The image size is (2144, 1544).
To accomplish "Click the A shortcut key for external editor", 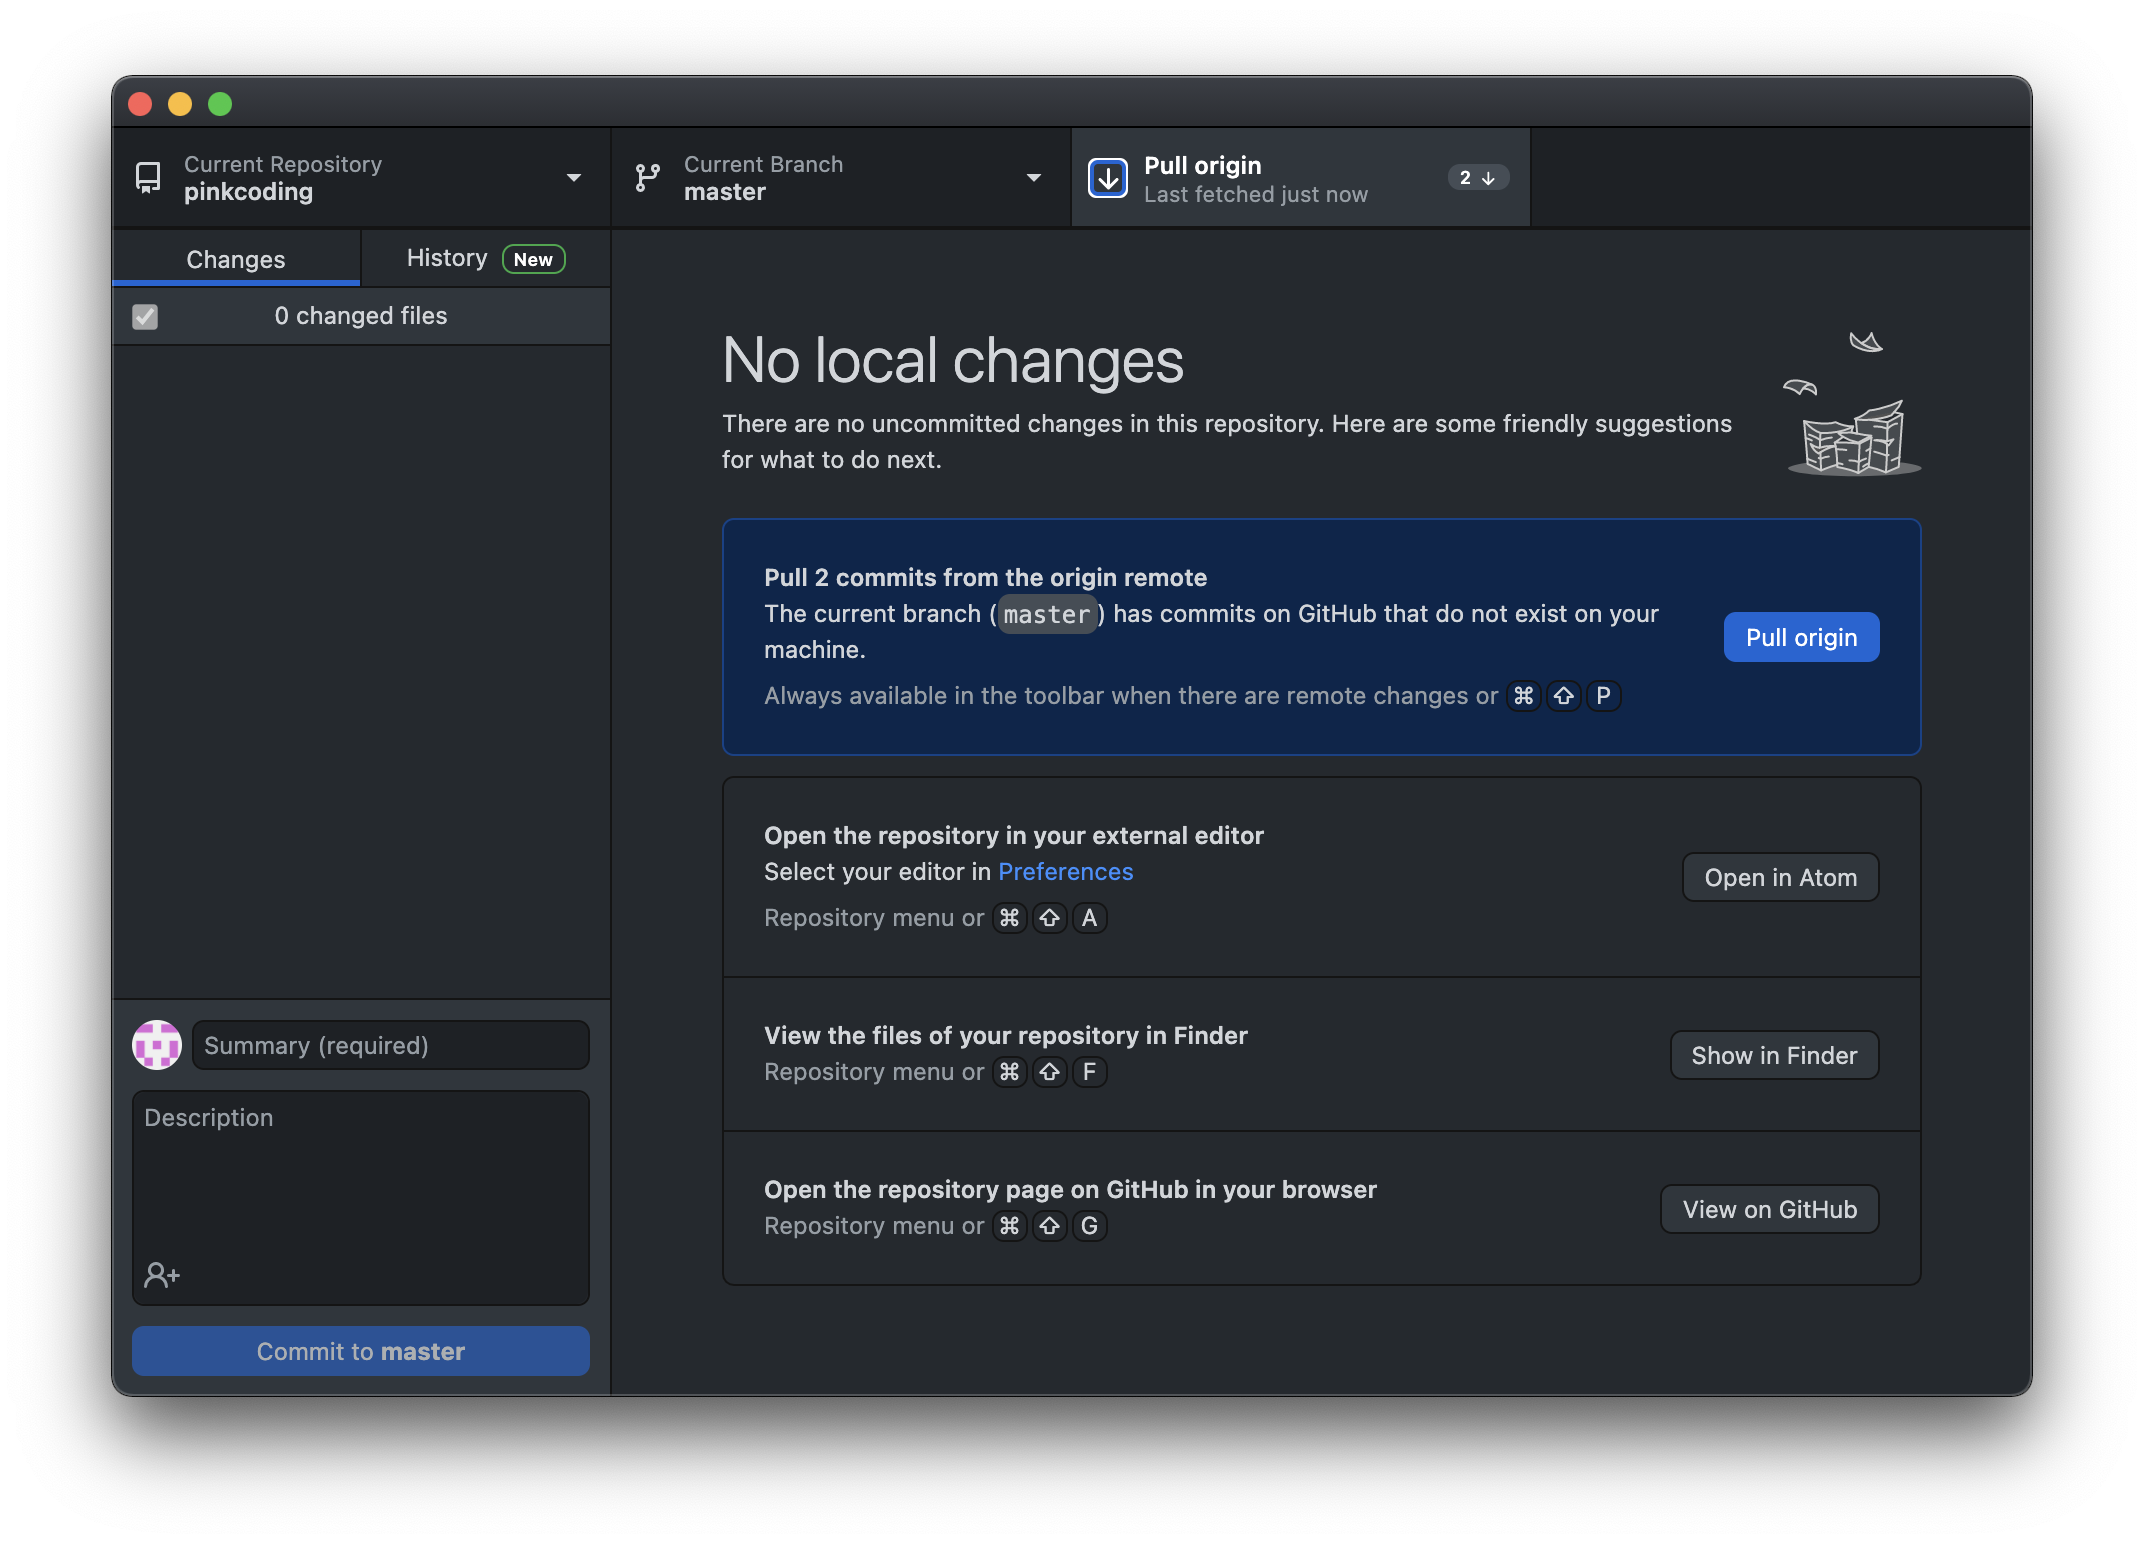I will [x=1089, y=918].
